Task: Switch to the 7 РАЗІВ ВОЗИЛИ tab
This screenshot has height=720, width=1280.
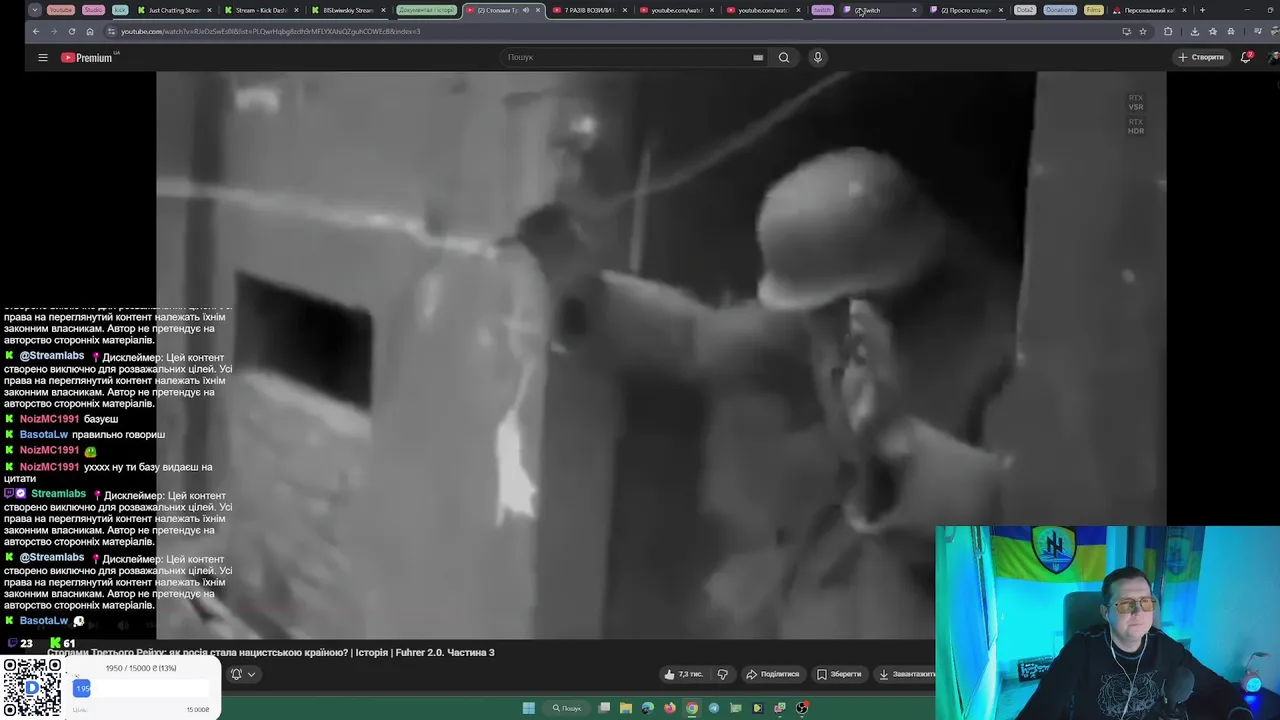Action: (590, 10)
